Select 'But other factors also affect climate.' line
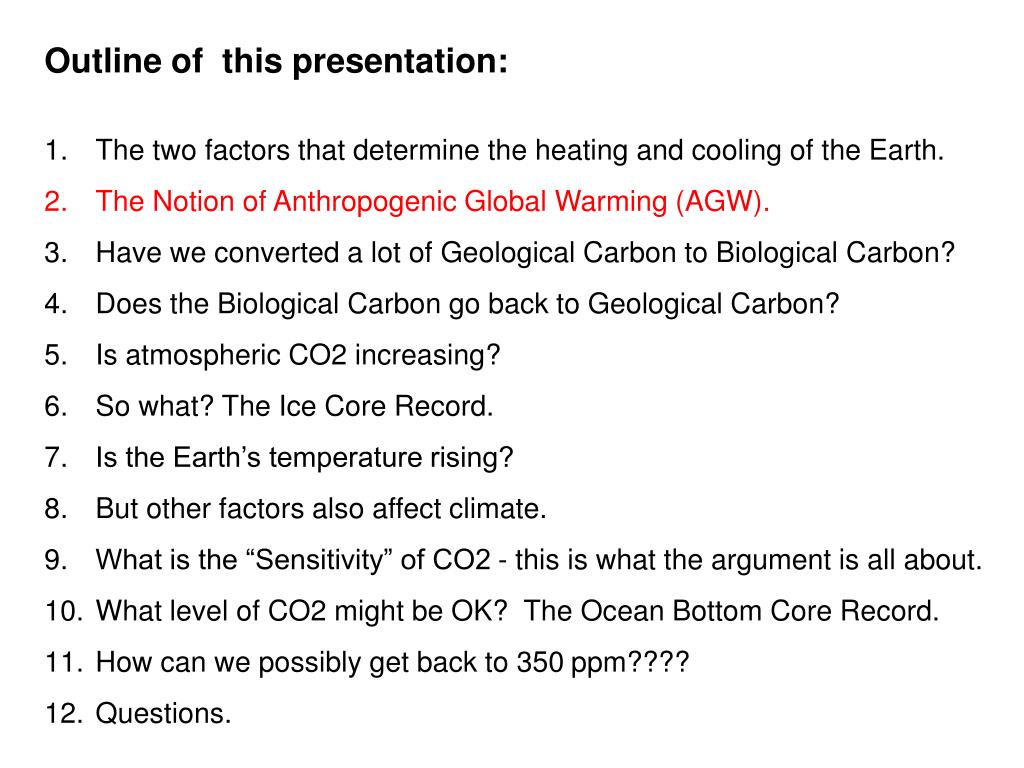The height and width of the screenshot is (768, 1024). 321,509
